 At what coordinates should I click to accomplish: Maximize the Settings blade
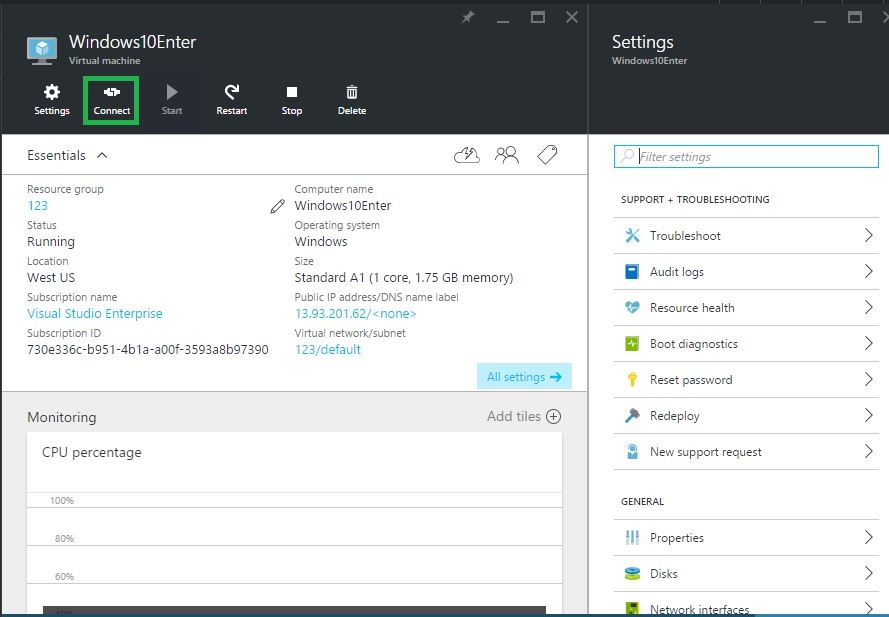854,18
